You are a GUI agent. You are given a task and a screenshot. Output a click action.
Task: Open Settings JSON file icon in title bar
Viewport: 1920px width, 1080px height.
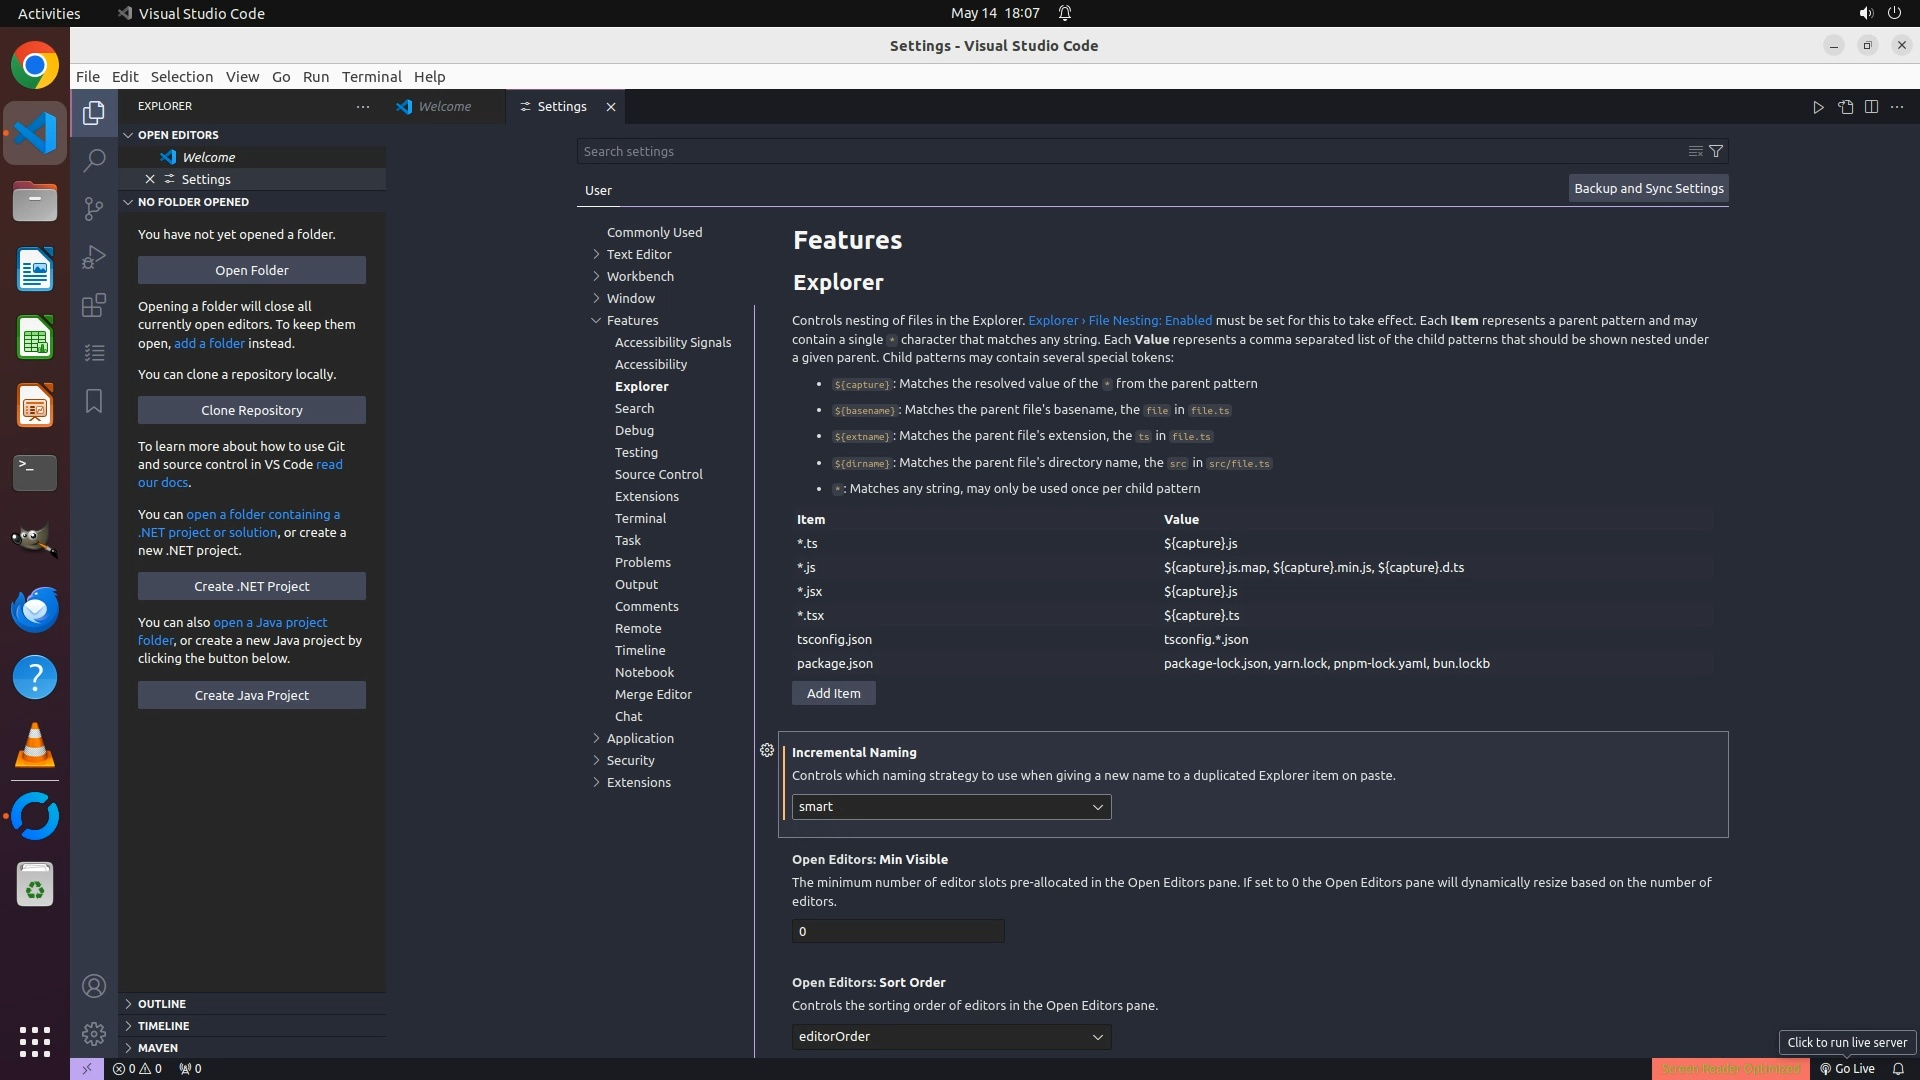click(x=1845, y=107)
